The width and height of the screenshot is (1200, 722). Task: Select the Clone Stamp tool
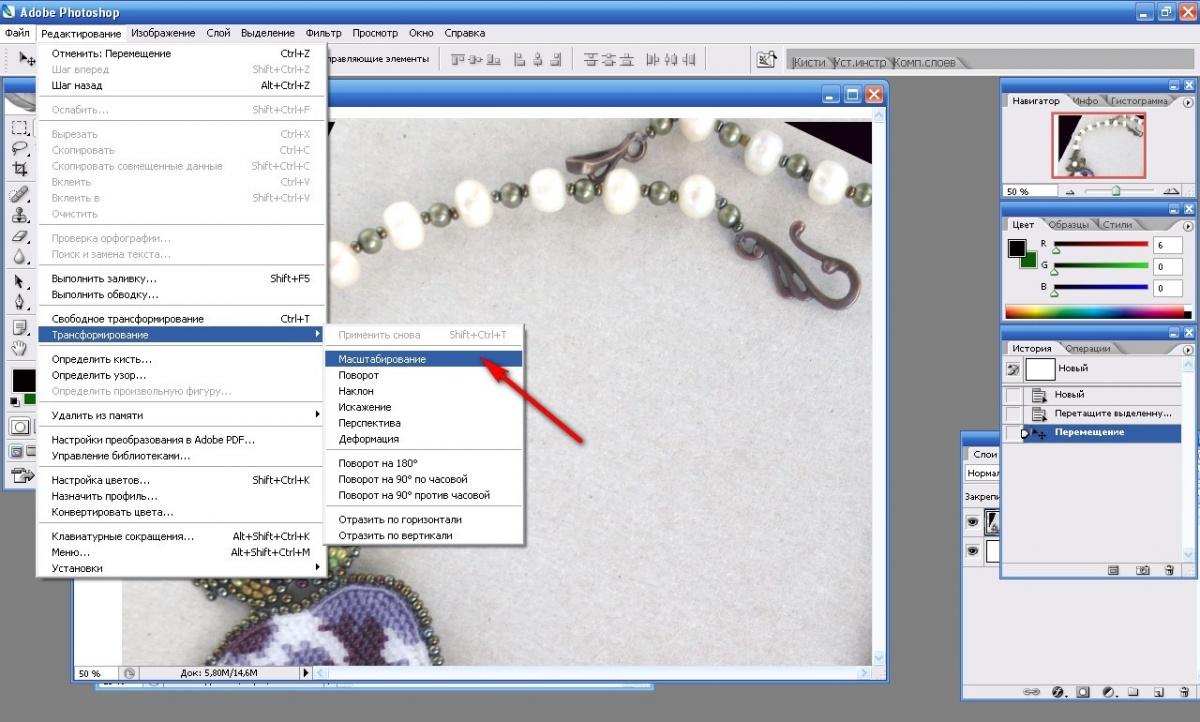pos(19,214)
